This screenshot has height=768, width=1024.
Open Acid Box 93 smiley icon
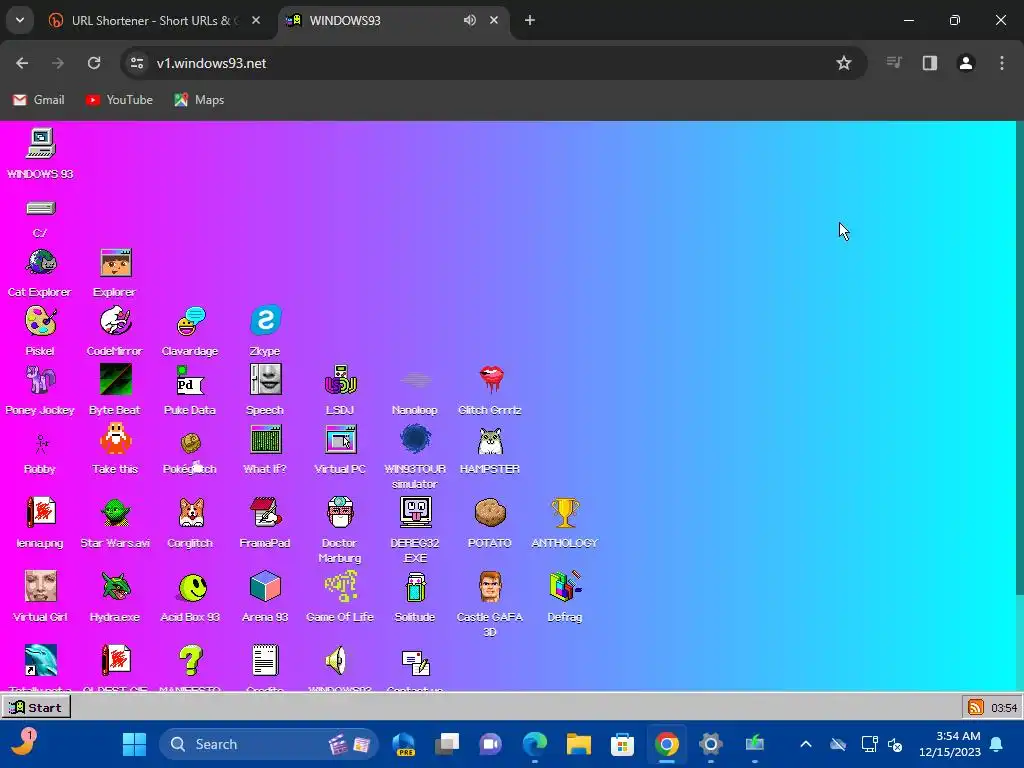pos(191,587)
